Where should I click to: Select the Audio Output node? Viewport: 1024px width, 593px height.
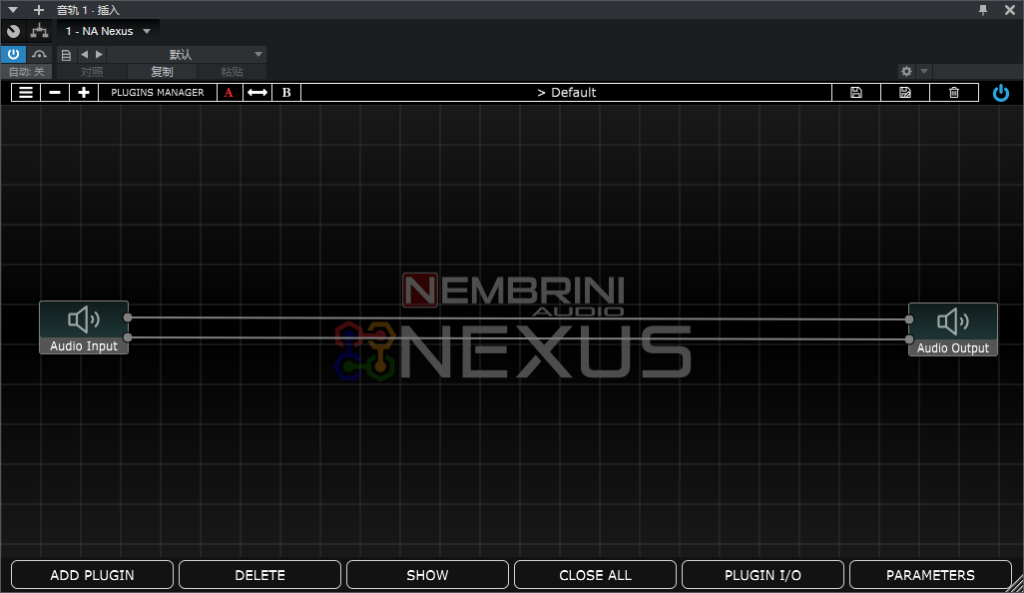tap(953, 329)
